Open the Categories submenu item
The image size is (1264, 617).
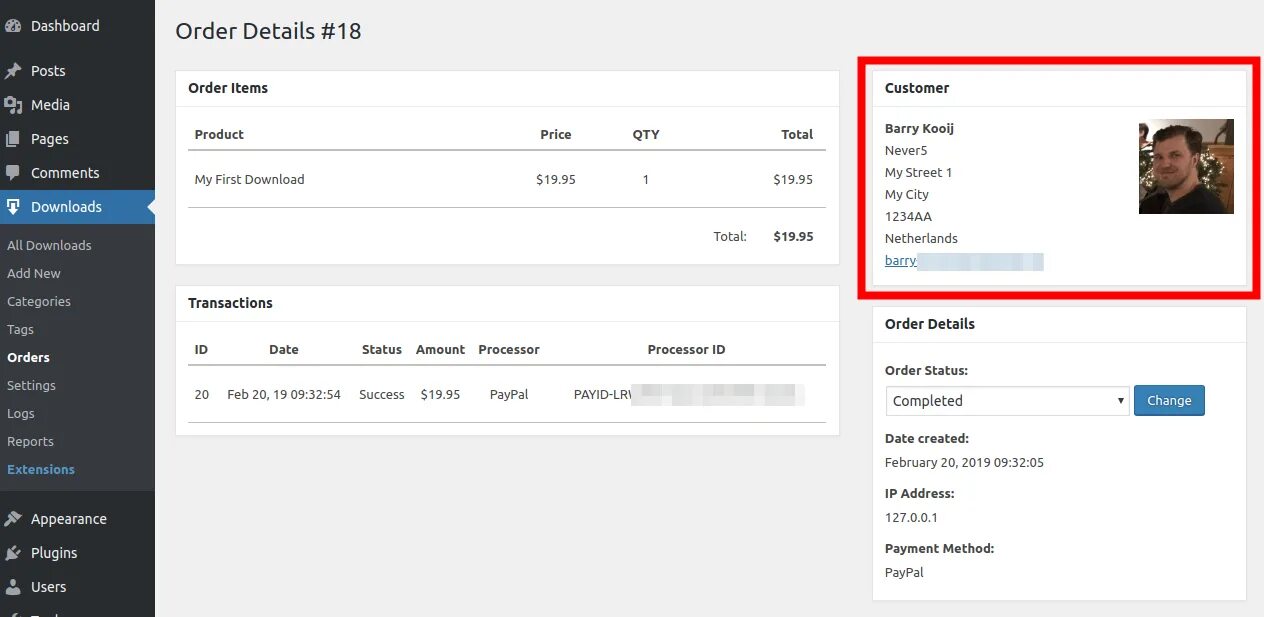coord(39,301)
